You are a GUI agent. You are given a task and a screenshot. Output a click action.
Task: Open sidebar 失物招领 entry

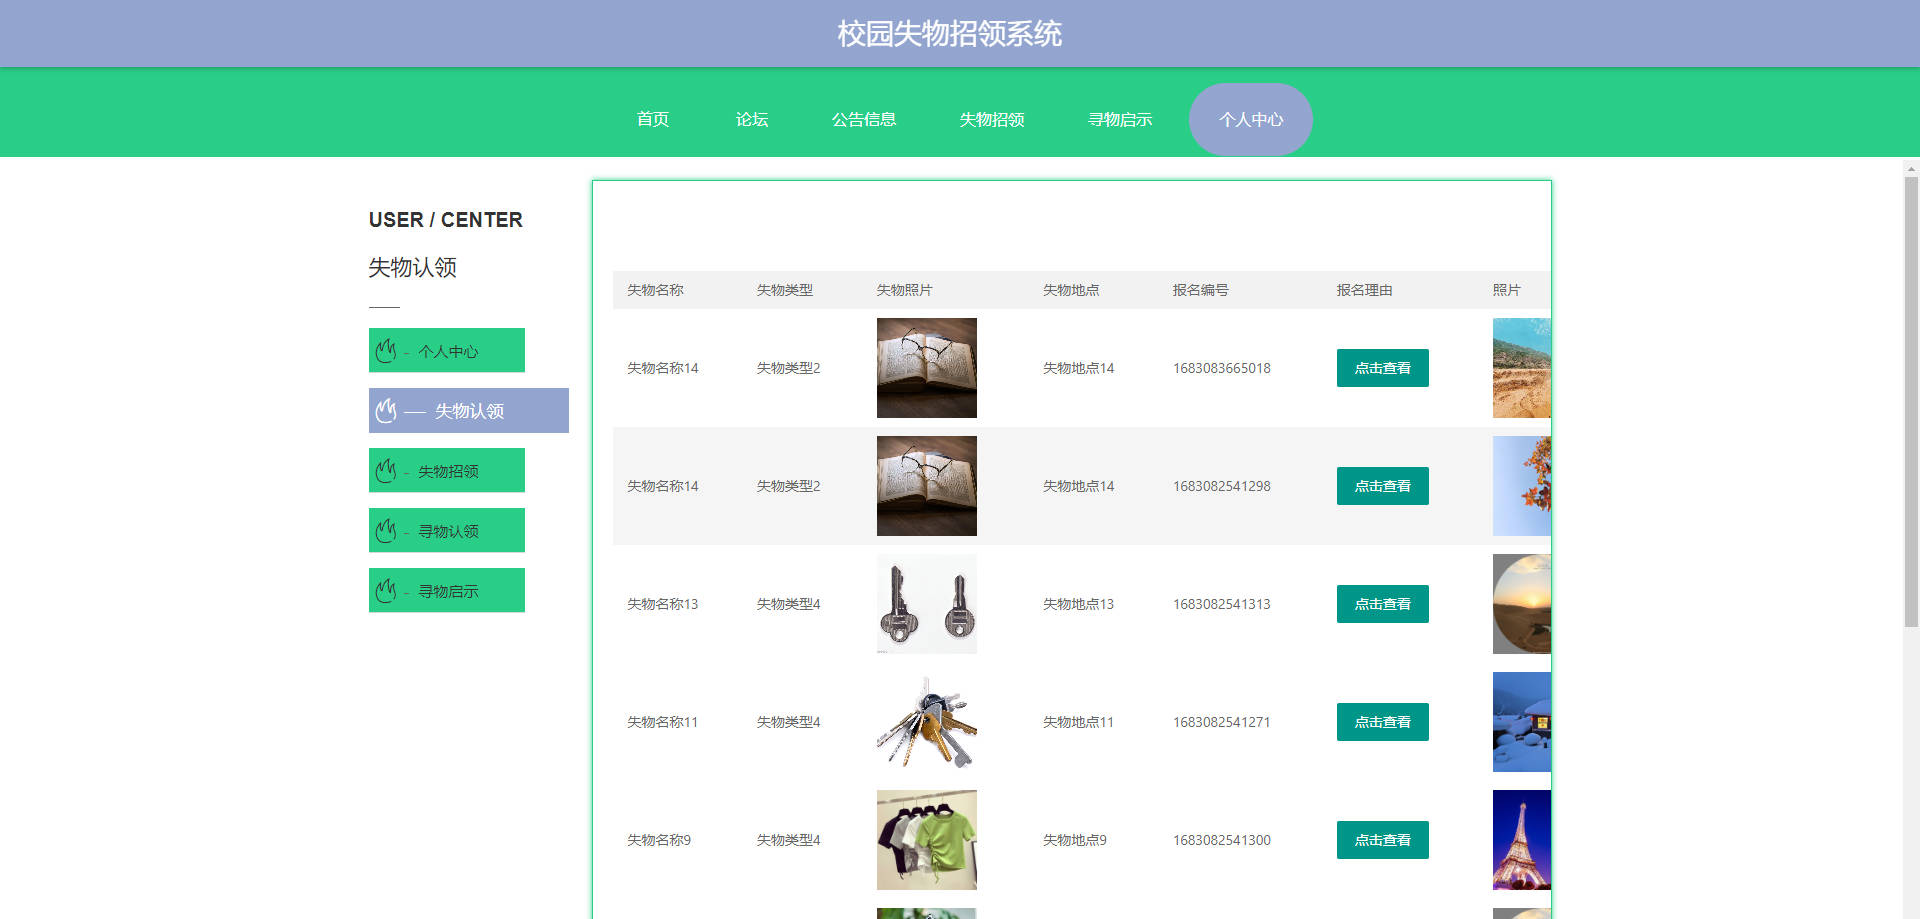tap(447, 470)
